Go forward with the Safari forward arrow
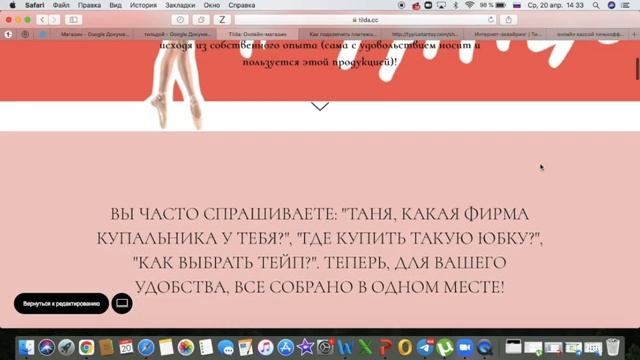Viewport: 640px width, 360px height. (x=54, y=20)
